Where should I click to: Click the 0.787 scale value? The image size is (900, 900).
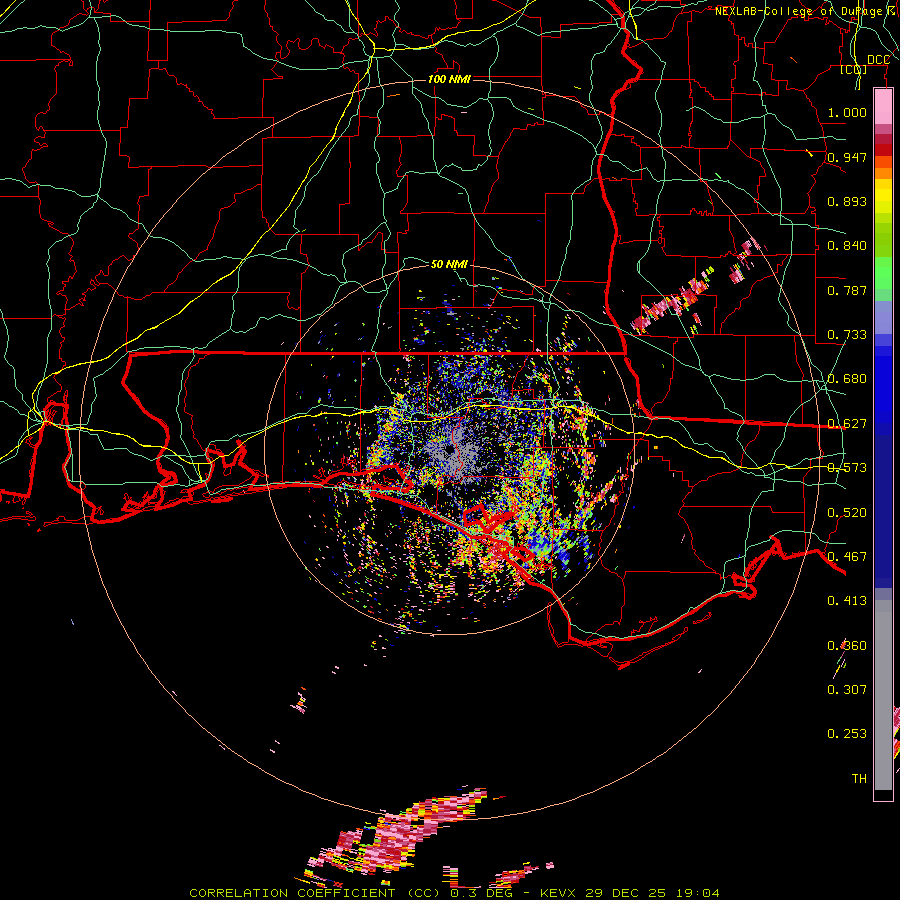847,290
